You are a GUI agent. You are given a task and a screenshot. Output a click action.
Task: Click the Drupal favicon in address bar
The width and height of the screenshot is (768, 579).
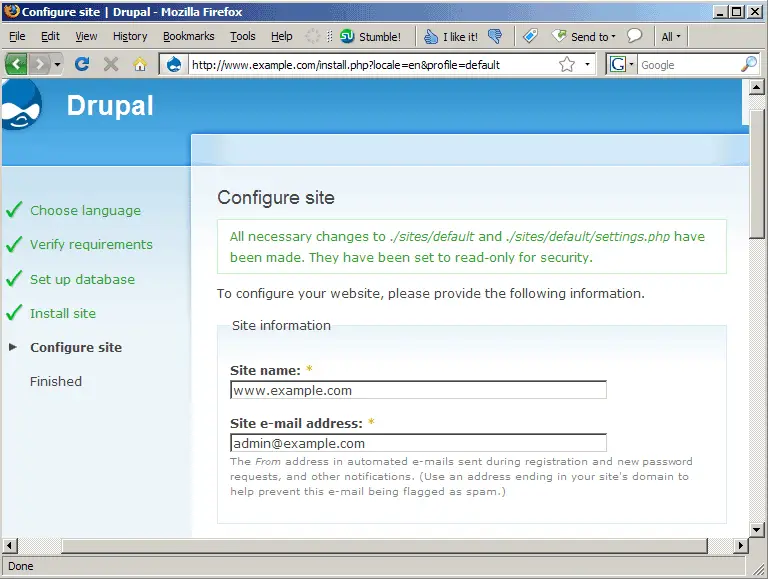point(174,65)
